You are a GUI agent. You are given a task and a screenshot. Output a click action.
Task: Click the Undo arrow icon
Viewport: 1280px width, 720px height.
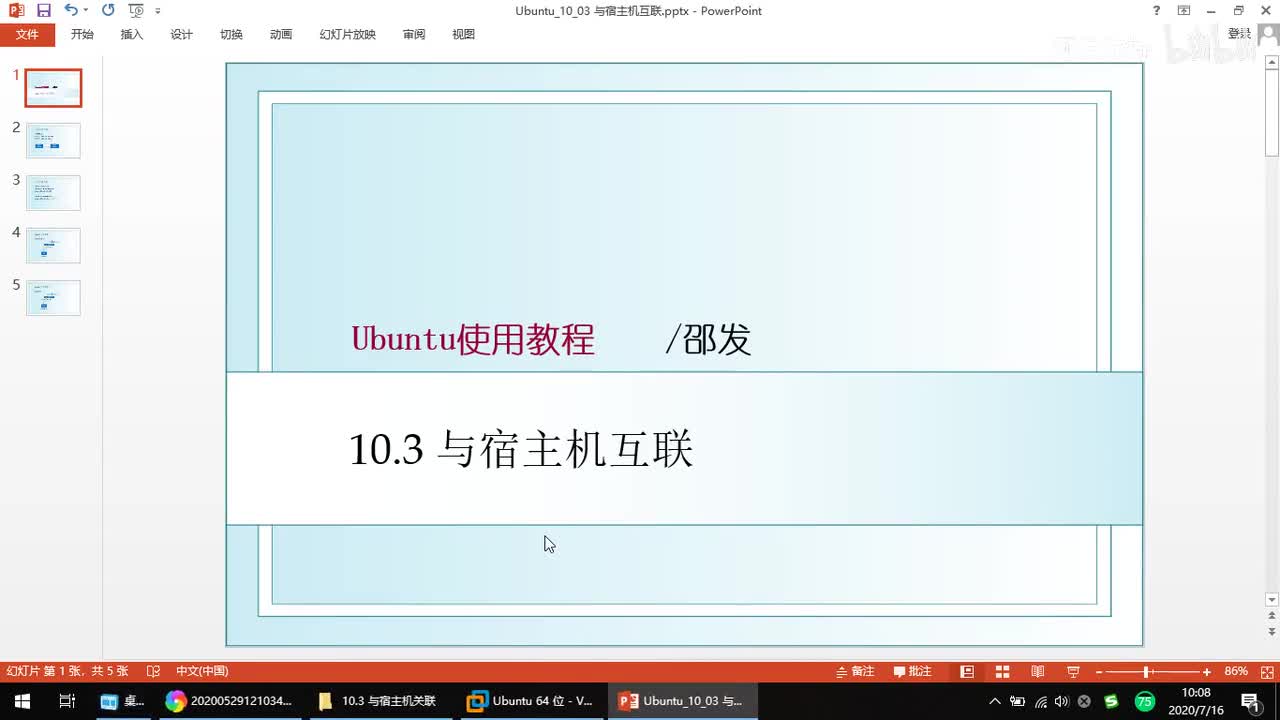70,10
